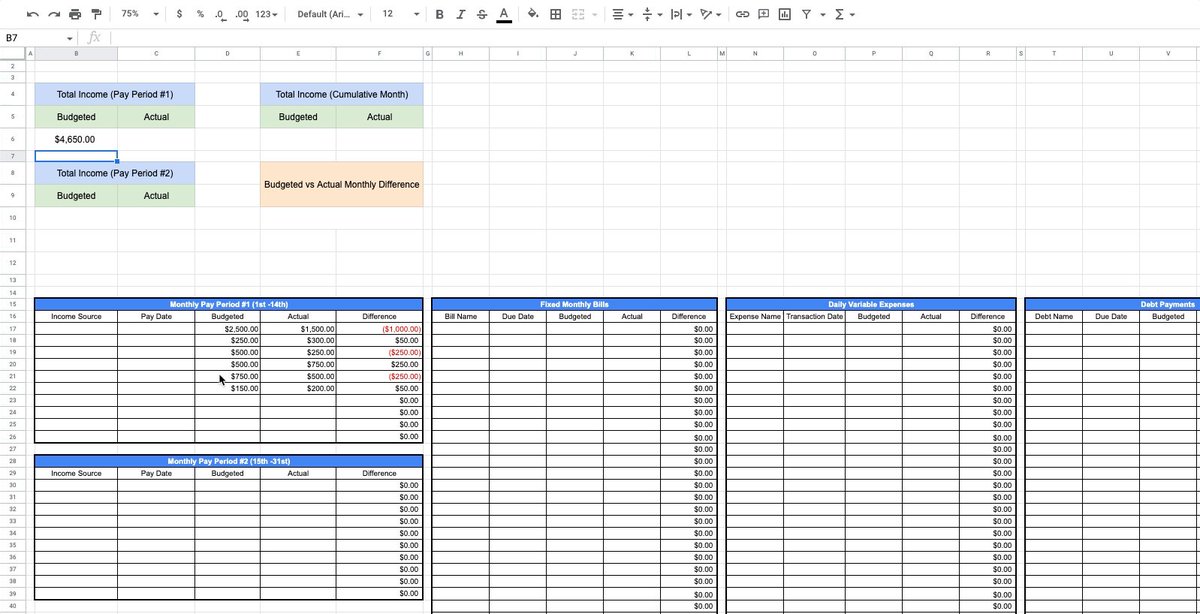Open the fill color paint bucket

click(533, 14)
